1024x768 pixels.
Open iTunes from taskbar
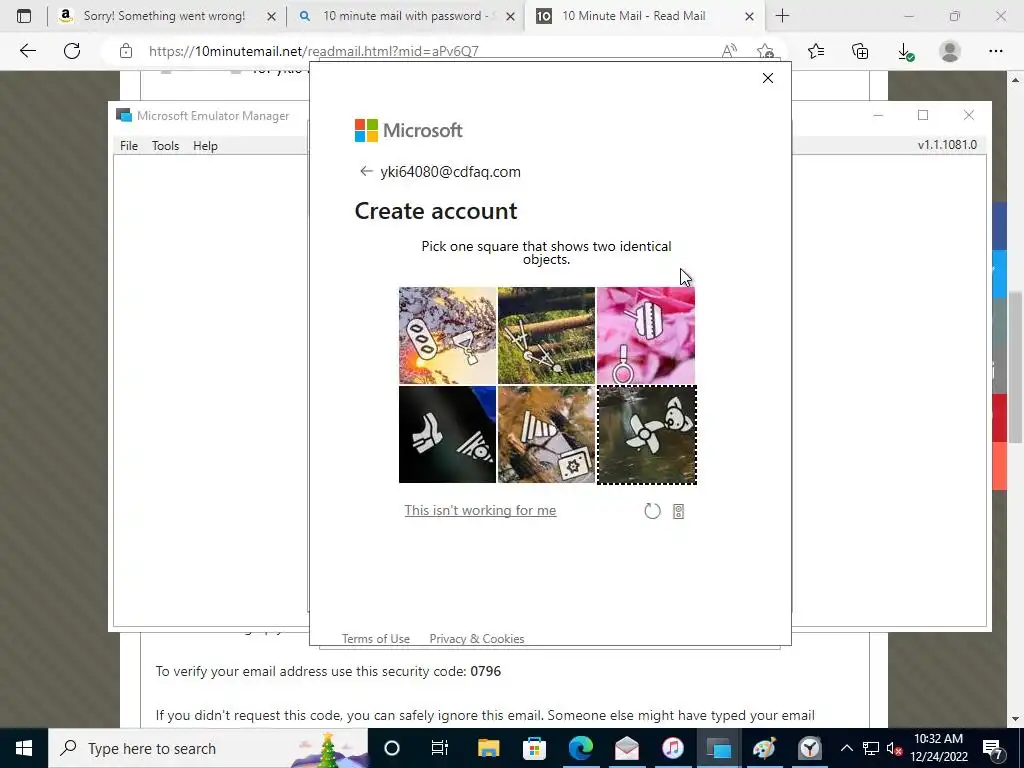672,748
